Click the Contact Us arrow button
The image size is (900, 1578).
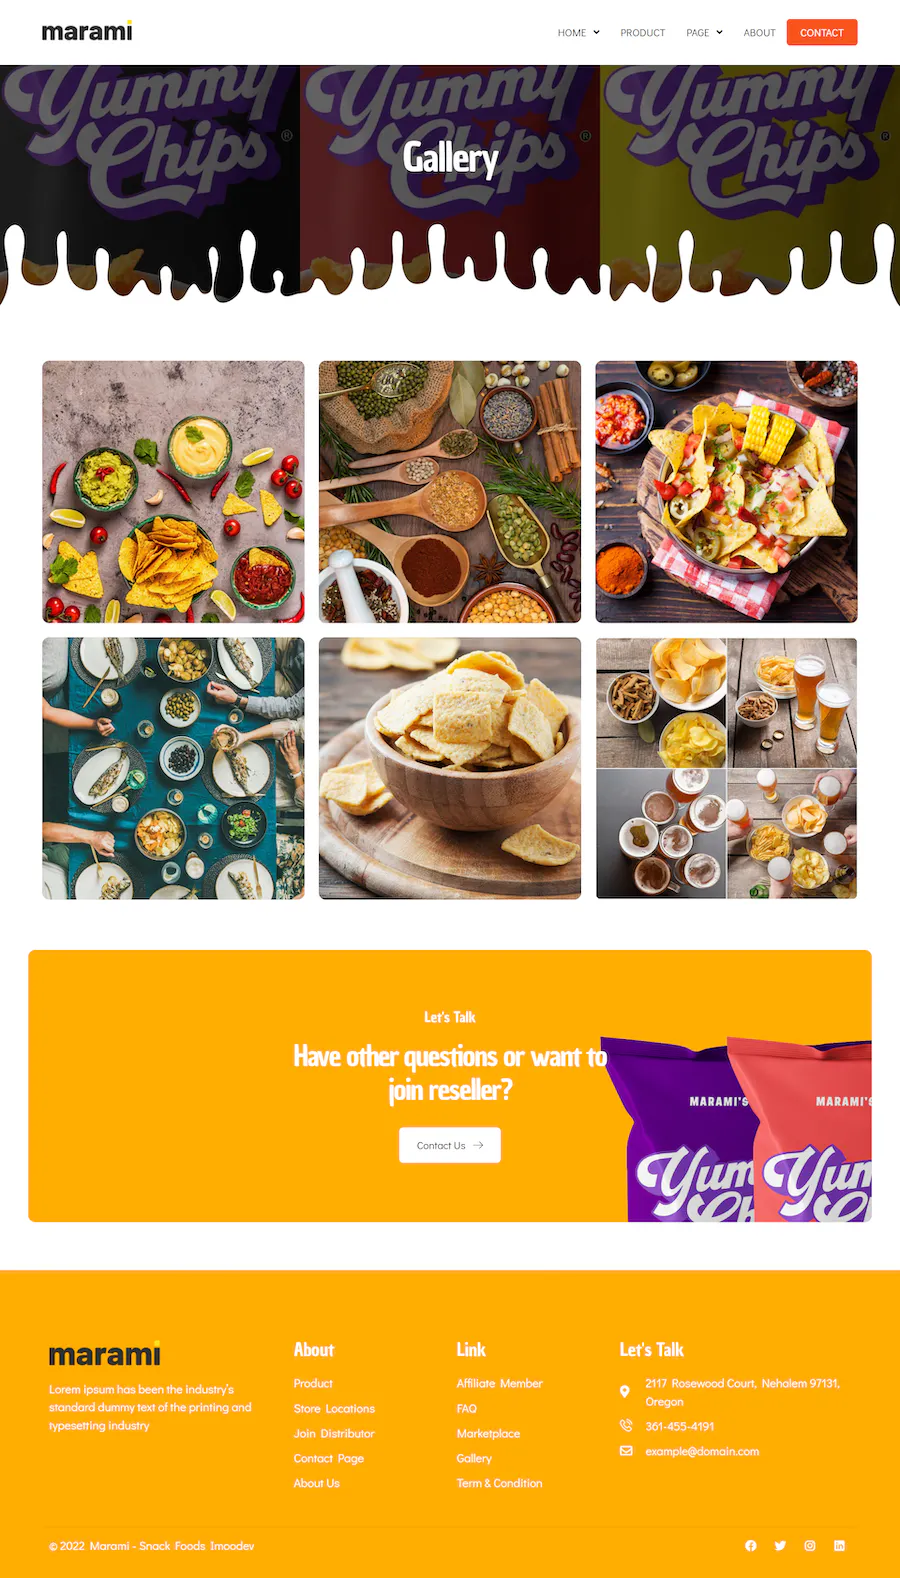(x=450, y=1145)
